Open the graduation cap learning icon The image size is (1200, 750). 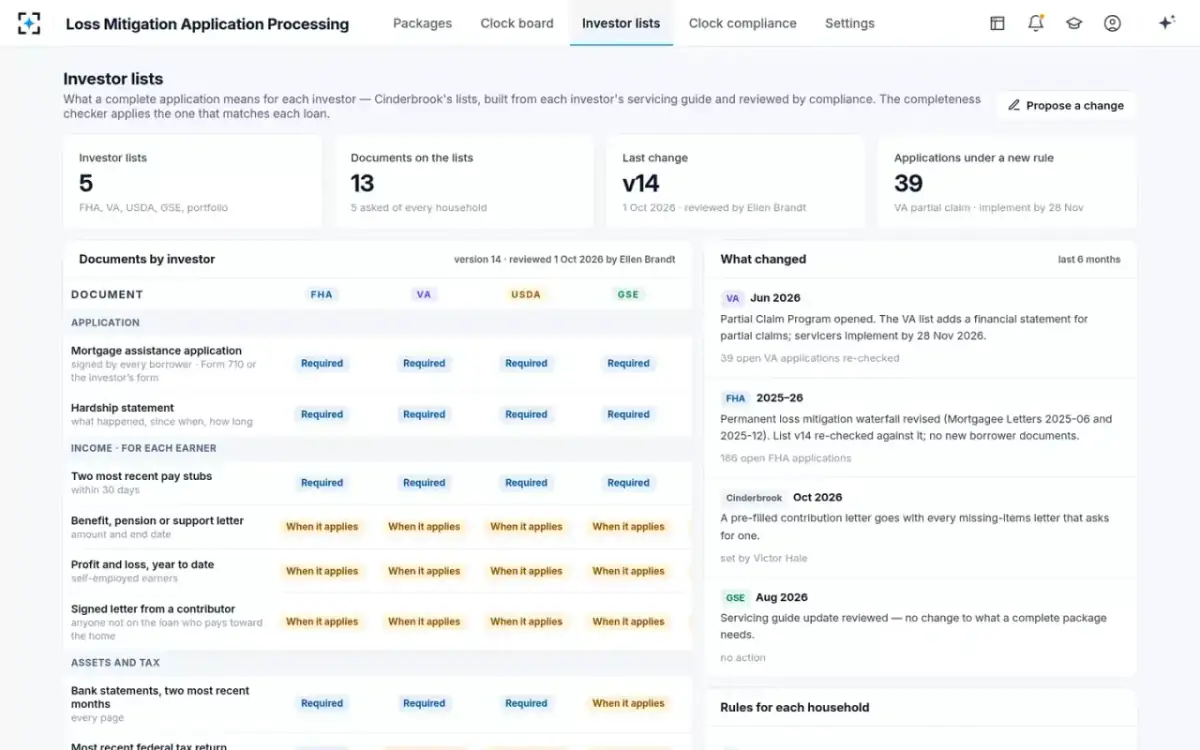pos(1074,23)
